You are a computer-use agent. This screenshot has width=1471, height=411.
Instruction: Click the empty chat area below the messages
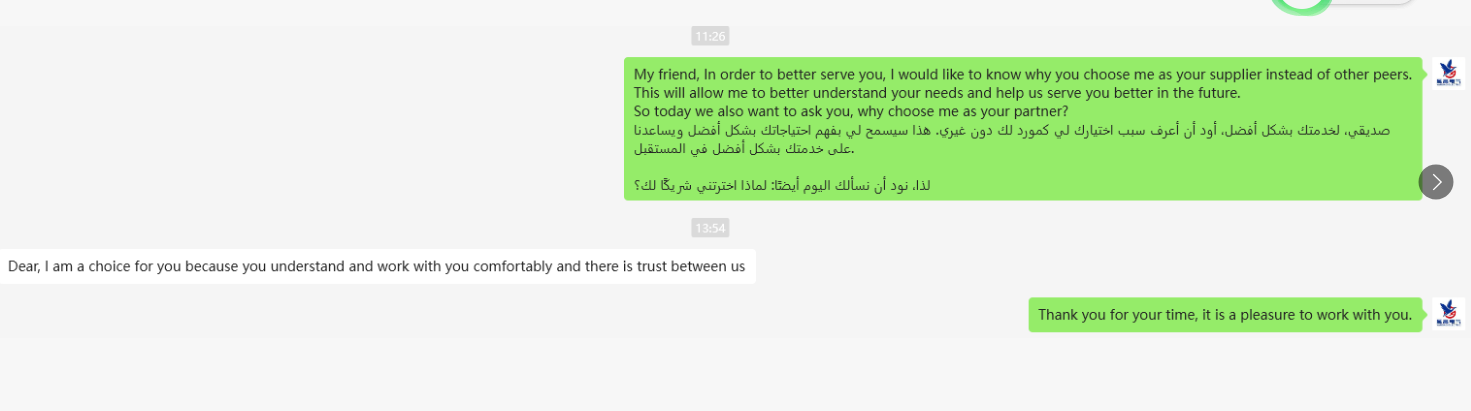(735, 375)
